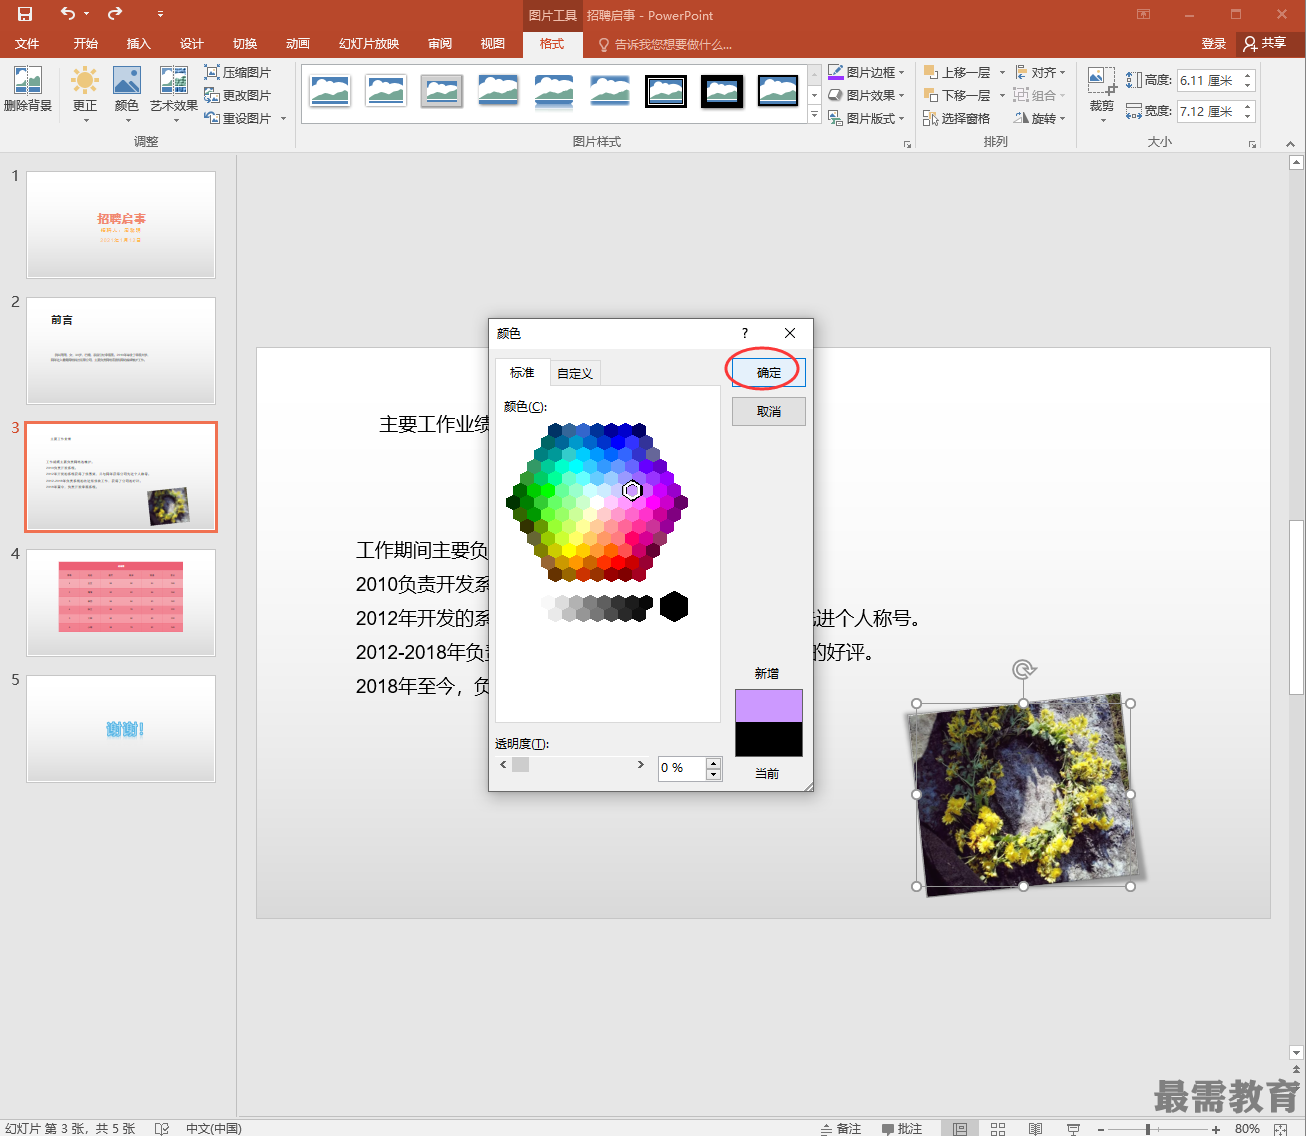The image size is (1306, 1136).
Task: Click 登录 sign in link
Action: coord(1214,43)
